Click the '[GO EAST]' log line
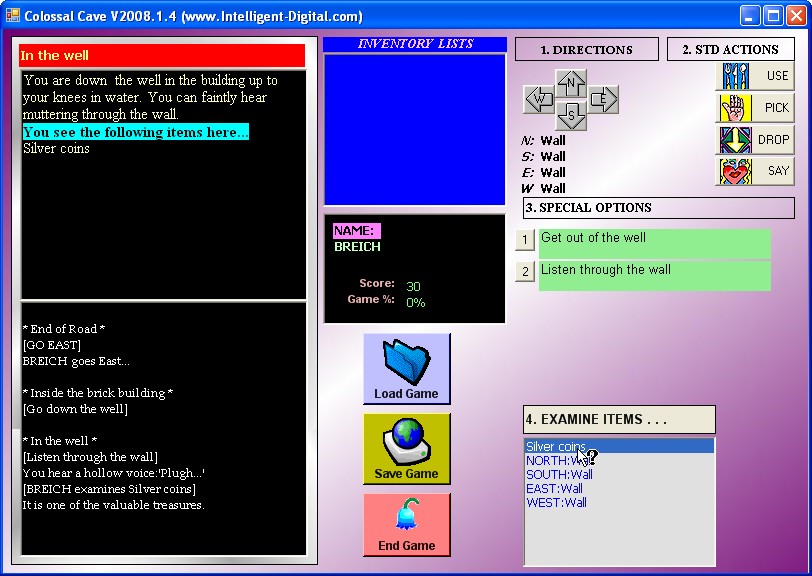This screenshot has height=576, width=812. click(52, 345)
